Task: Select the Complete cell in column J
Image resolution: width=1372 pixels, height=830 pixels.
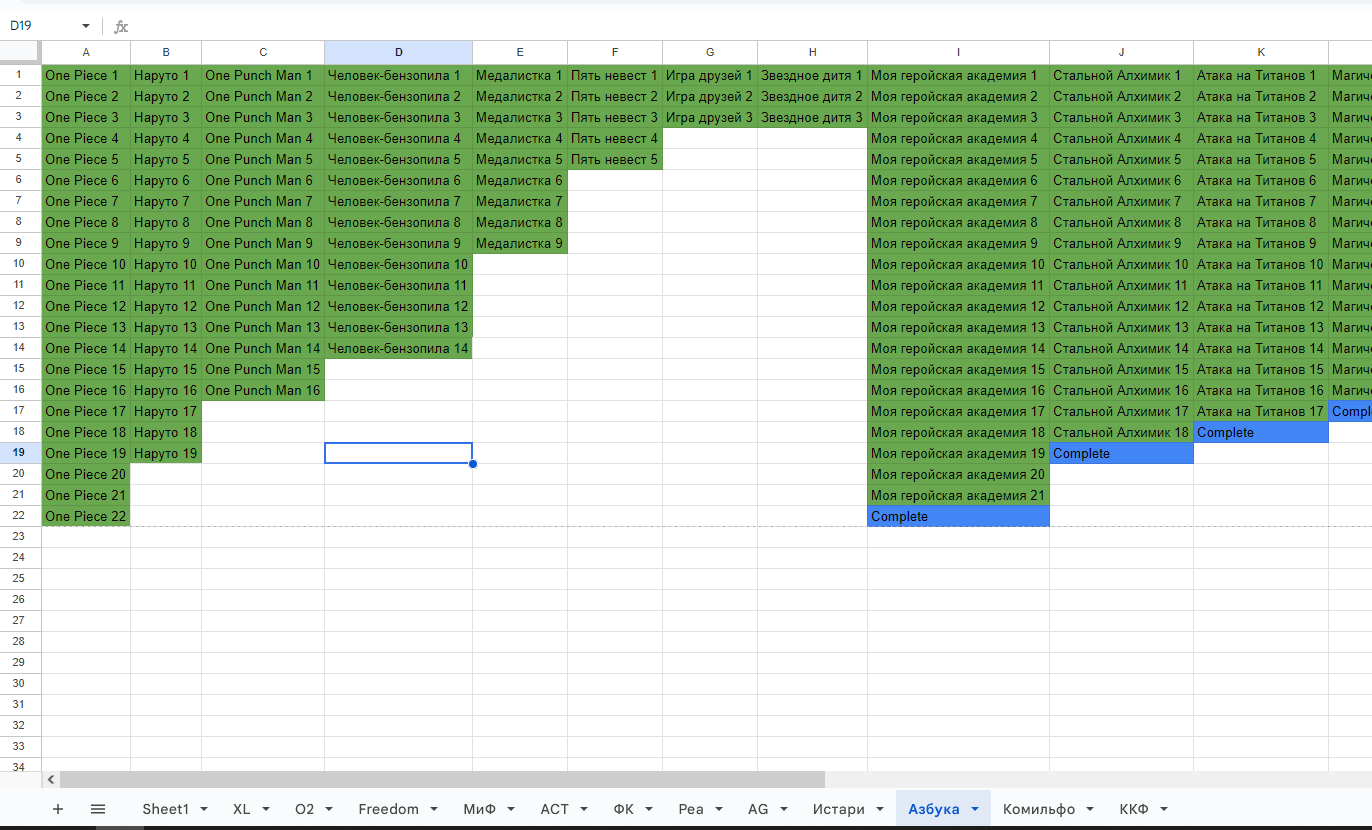Action: pos(1121,453)
